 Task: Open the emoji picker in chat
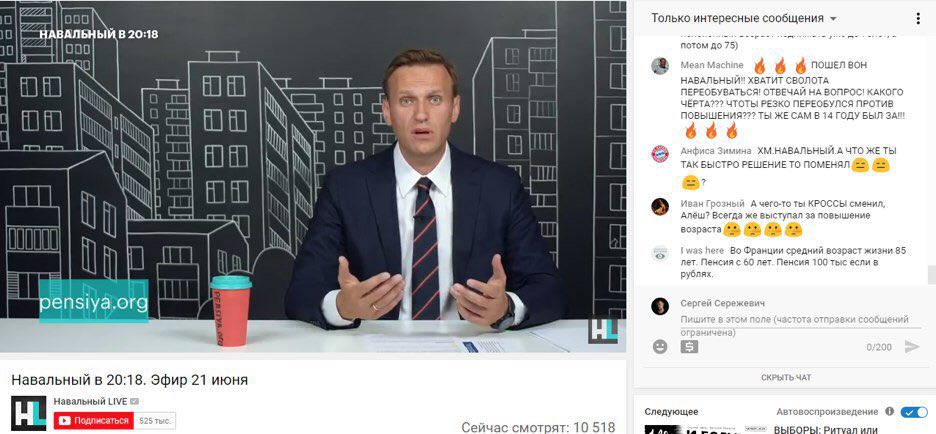click(x=660, y=346)
